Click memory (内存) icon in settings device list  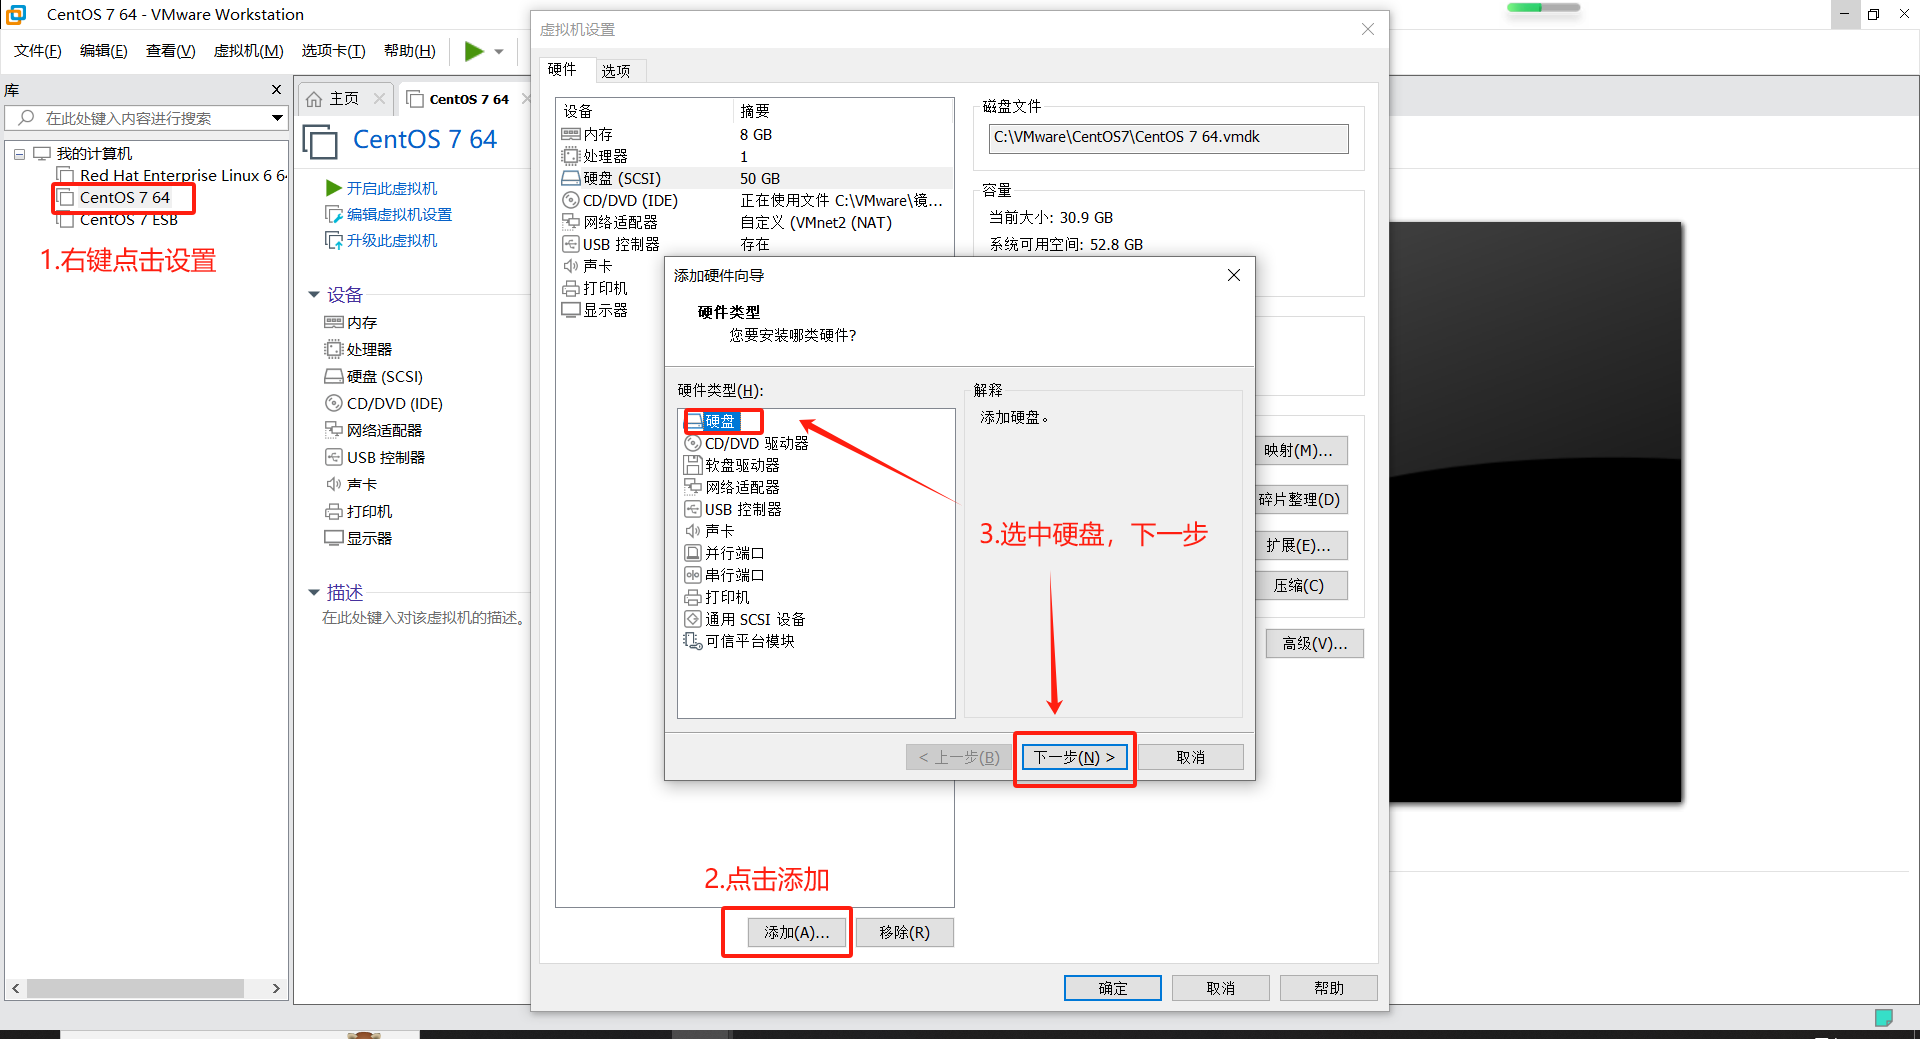[x=571, y=134]
